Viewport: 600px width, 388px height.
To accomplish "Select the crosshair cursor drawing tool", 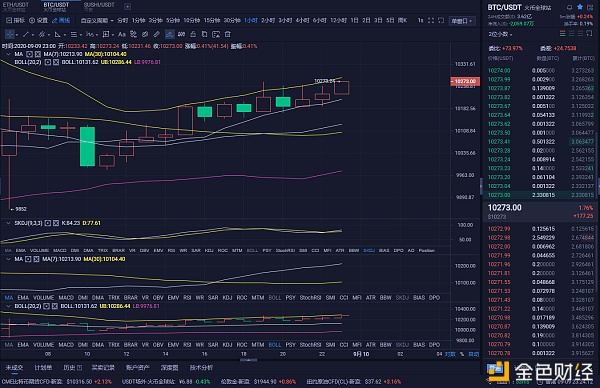I will click(x=10, y=34).
